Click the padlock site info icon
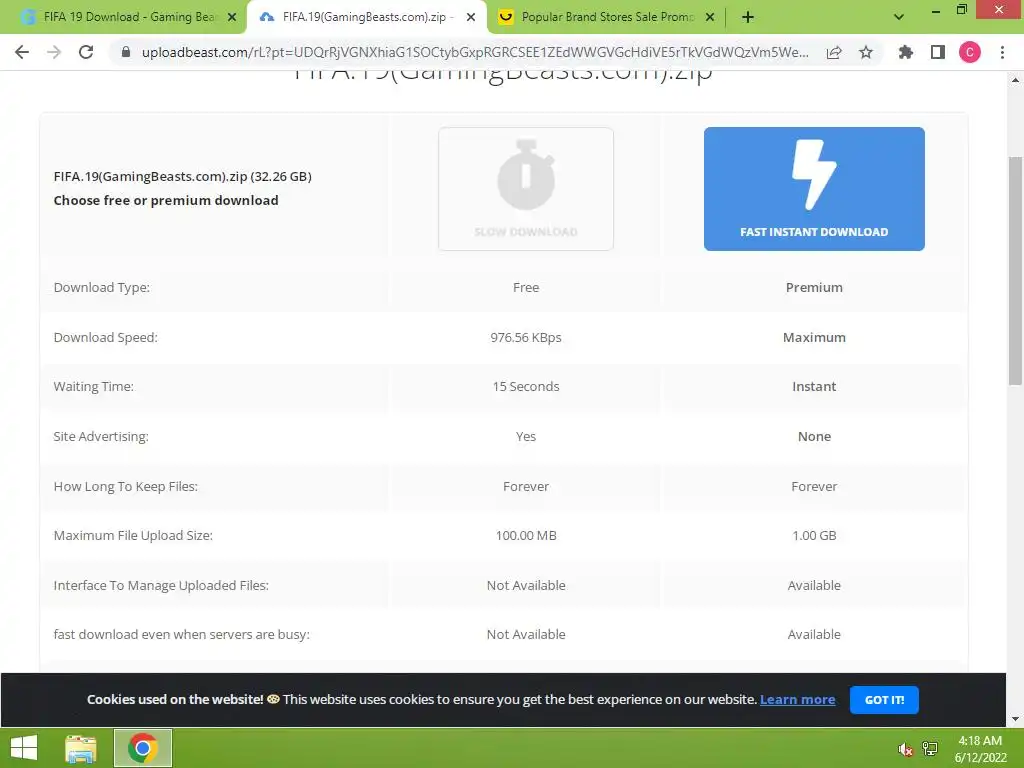Image resolution: width=1024 pixels, height=768 pixels. click(126, 52)
